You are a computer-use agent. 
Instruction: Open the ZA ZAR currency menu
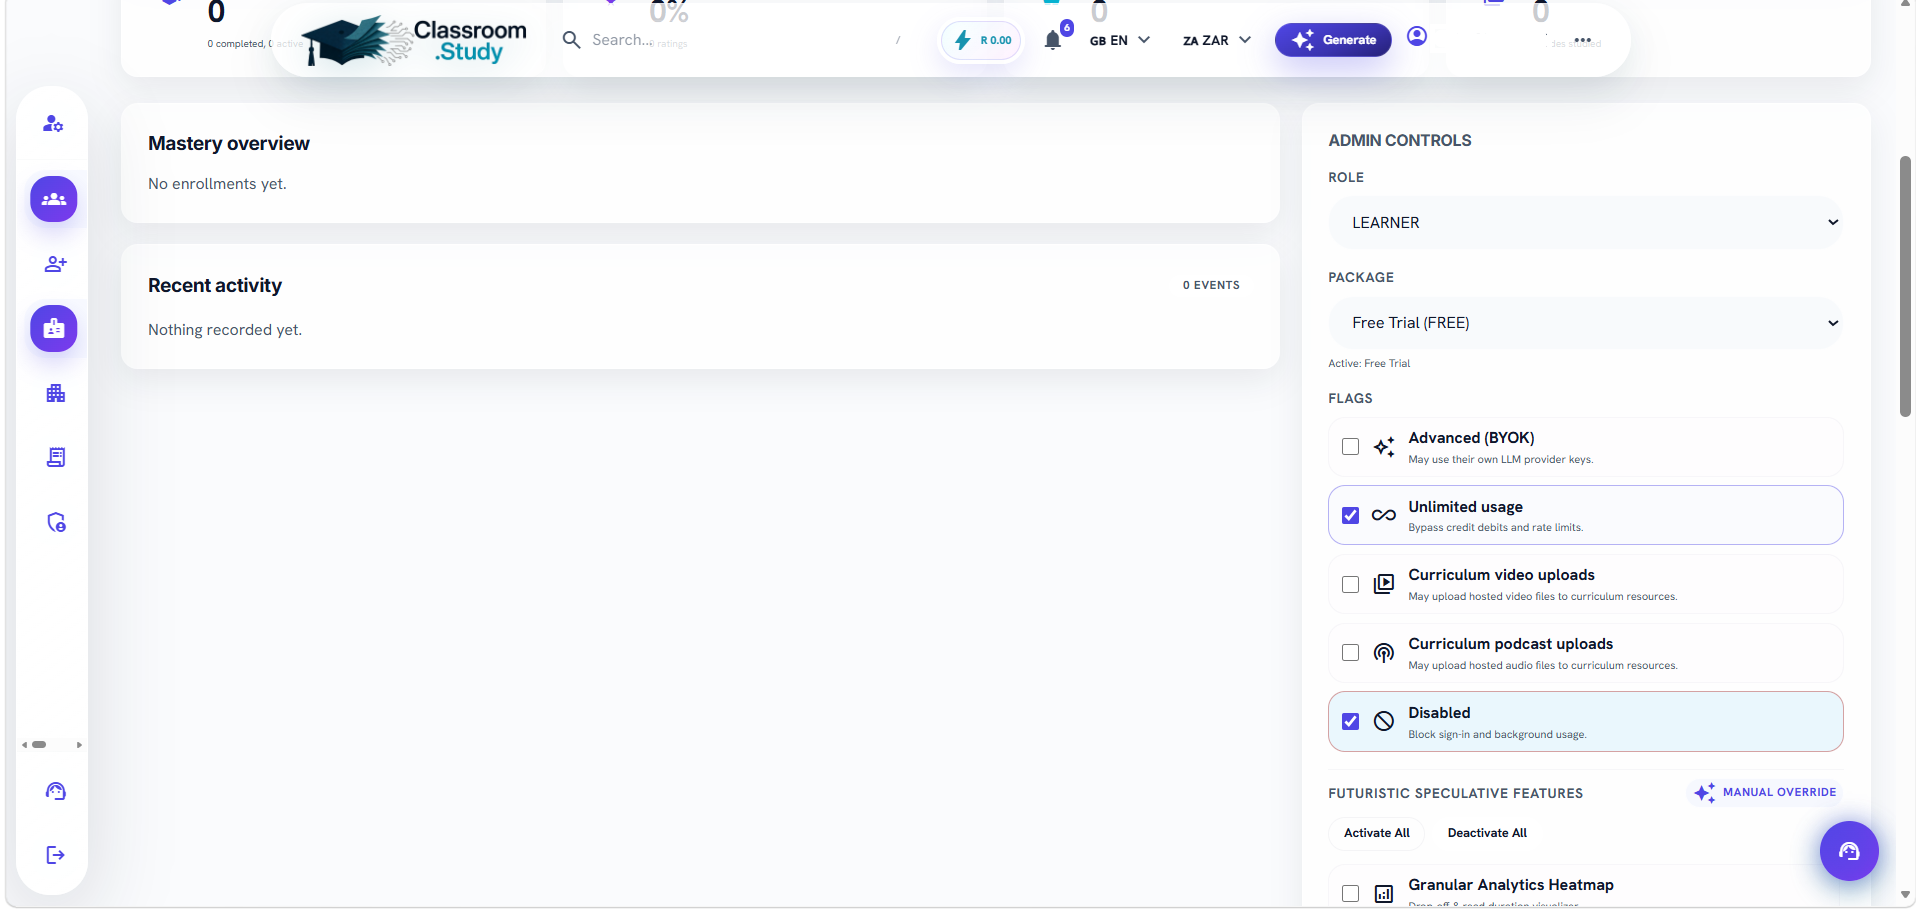point(1217,41)
